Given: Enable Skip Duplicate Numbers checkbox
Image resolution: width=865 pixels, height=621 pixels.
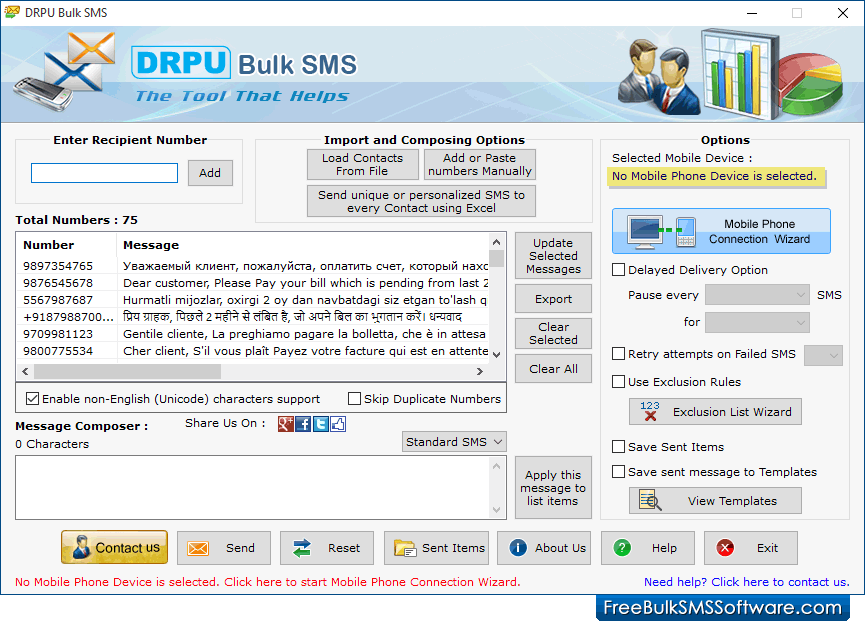Looking at the screenshot, I should tap(354, 399).
